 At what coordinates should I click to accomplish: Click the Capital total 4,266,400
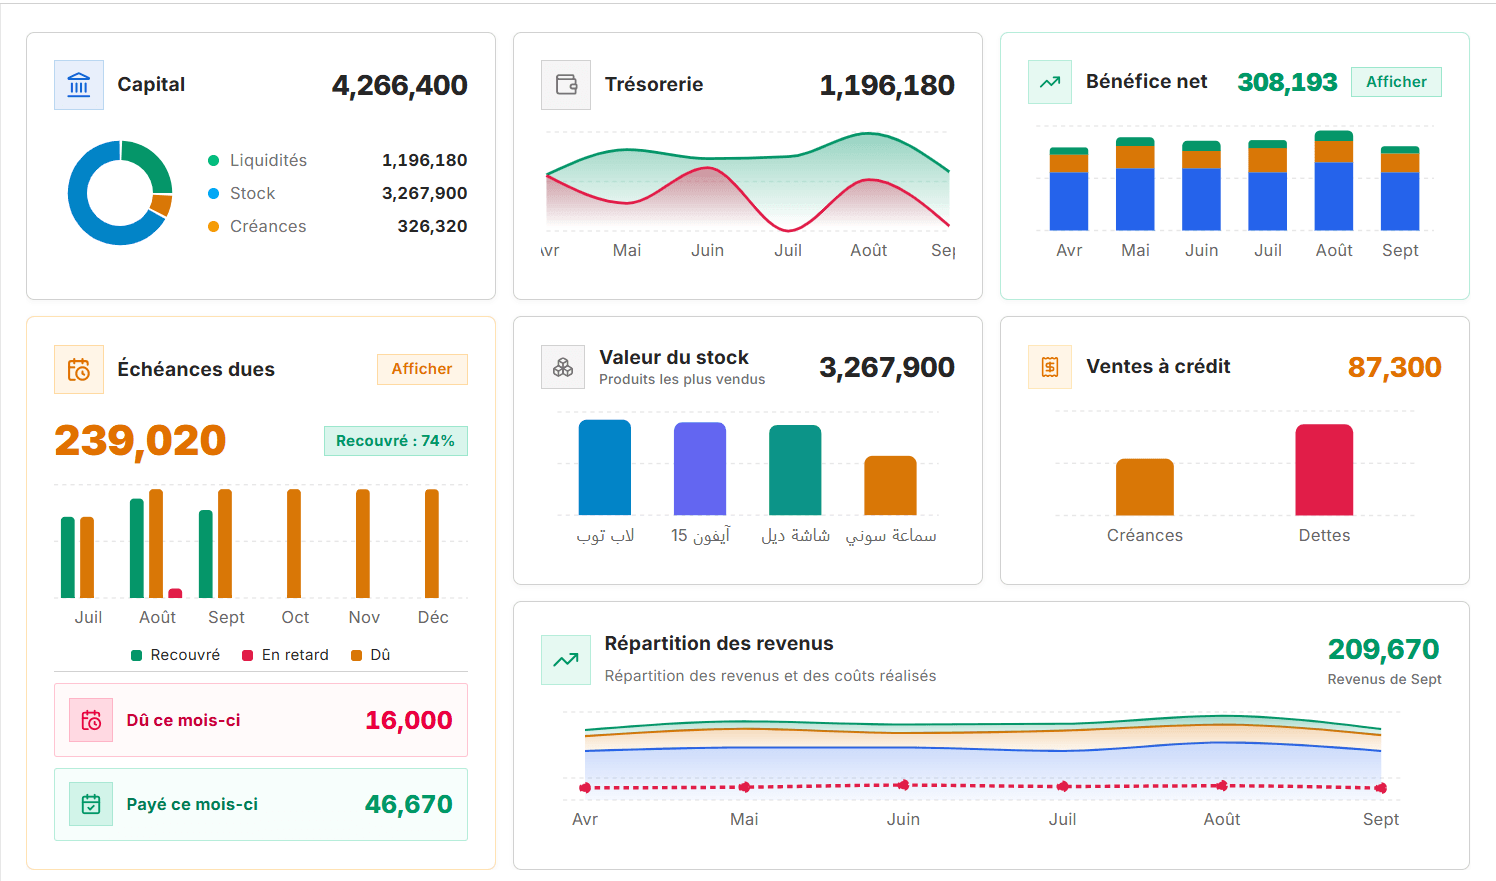(x=400, y=86)
